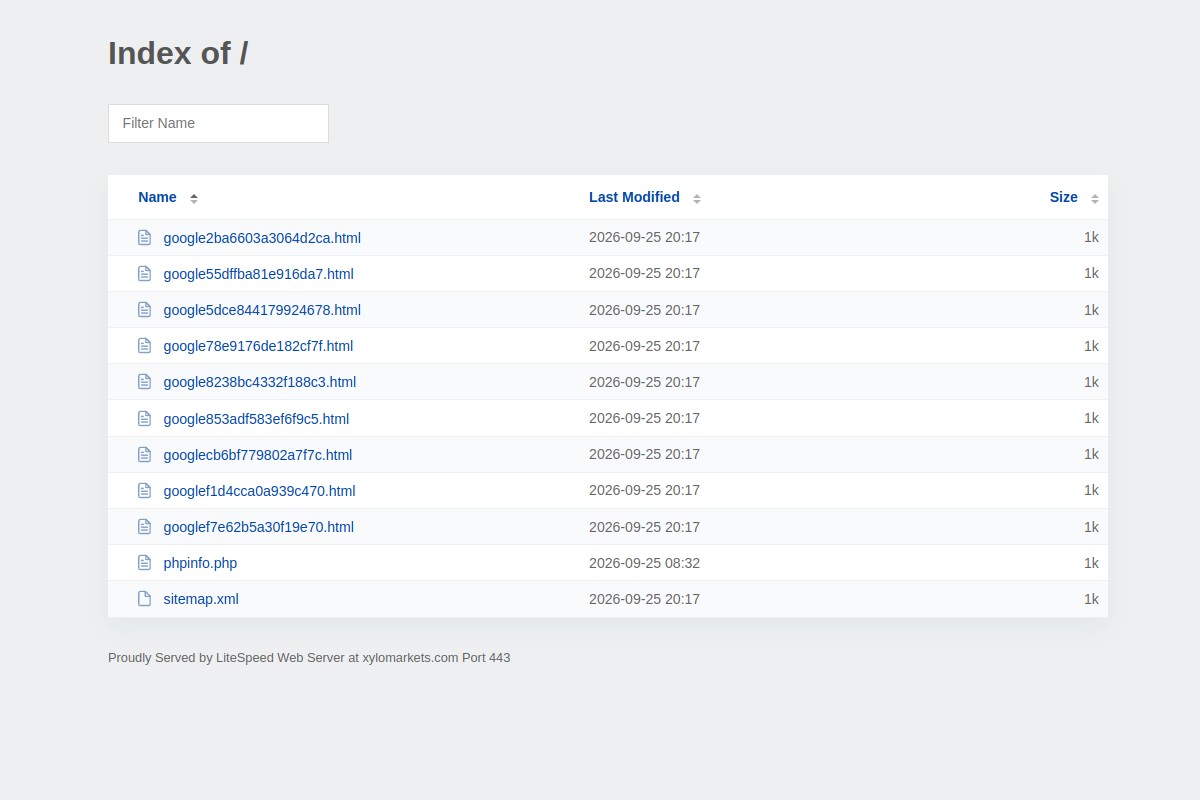Open google2ba6603a3064d2ca.html link
This screenshot has width=1200, height=800.
[x=262, y=238]
